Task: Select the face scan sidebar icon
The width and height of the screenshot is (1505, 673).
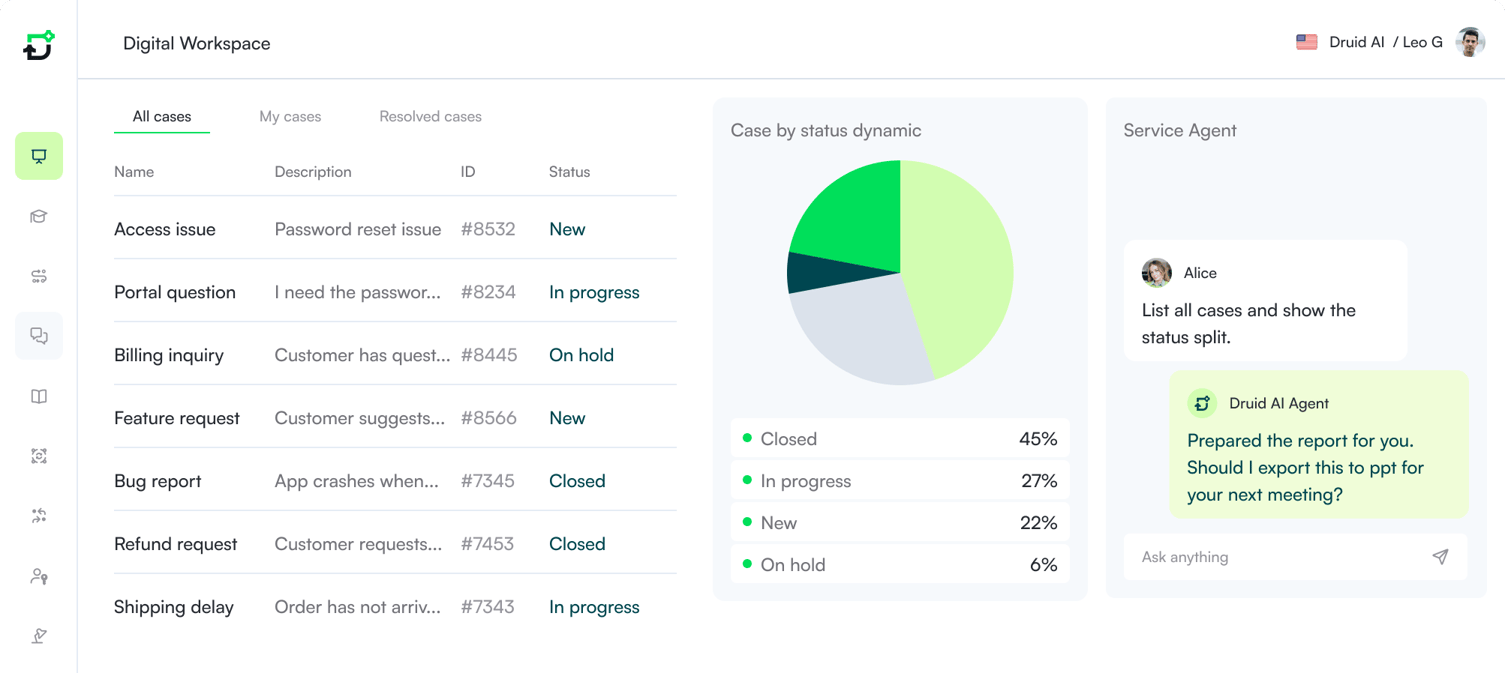Action: pos(38,456)
